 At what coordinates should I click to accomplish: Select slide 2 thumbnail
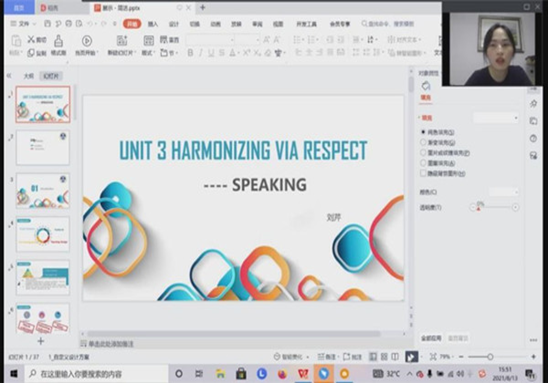click(43, 147)
